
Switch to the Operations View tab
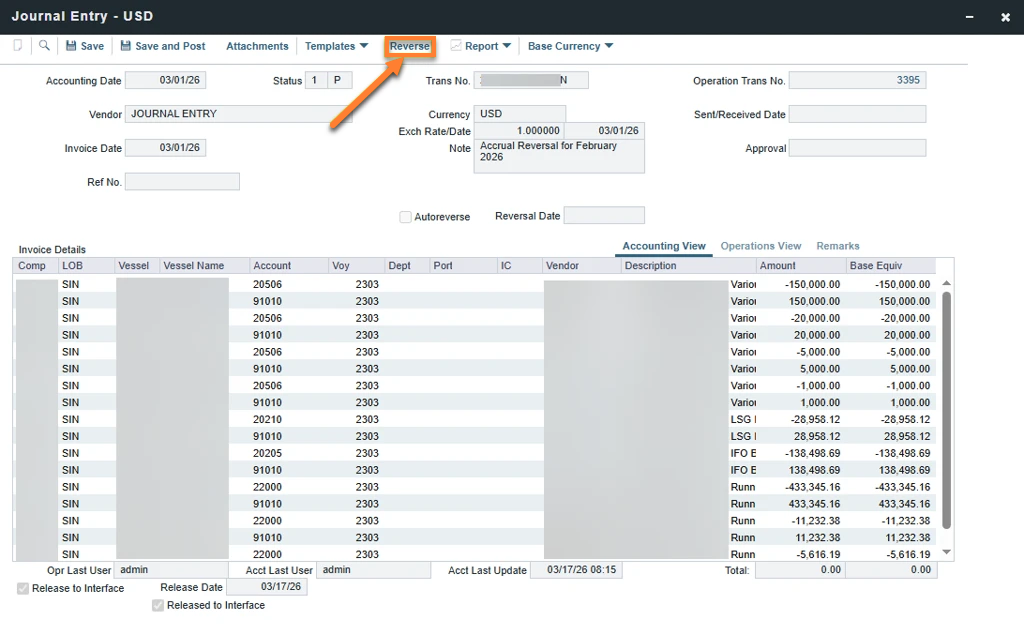click(x=761, y=246)
